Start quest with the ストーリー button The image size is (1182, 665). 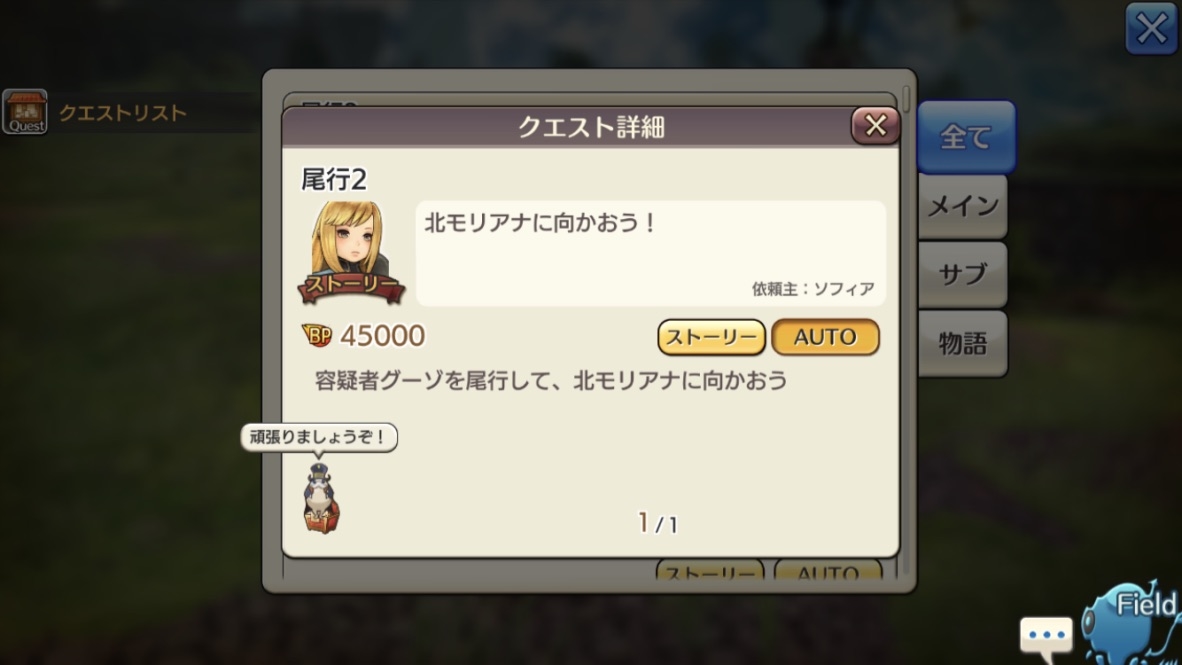(712, 337)
